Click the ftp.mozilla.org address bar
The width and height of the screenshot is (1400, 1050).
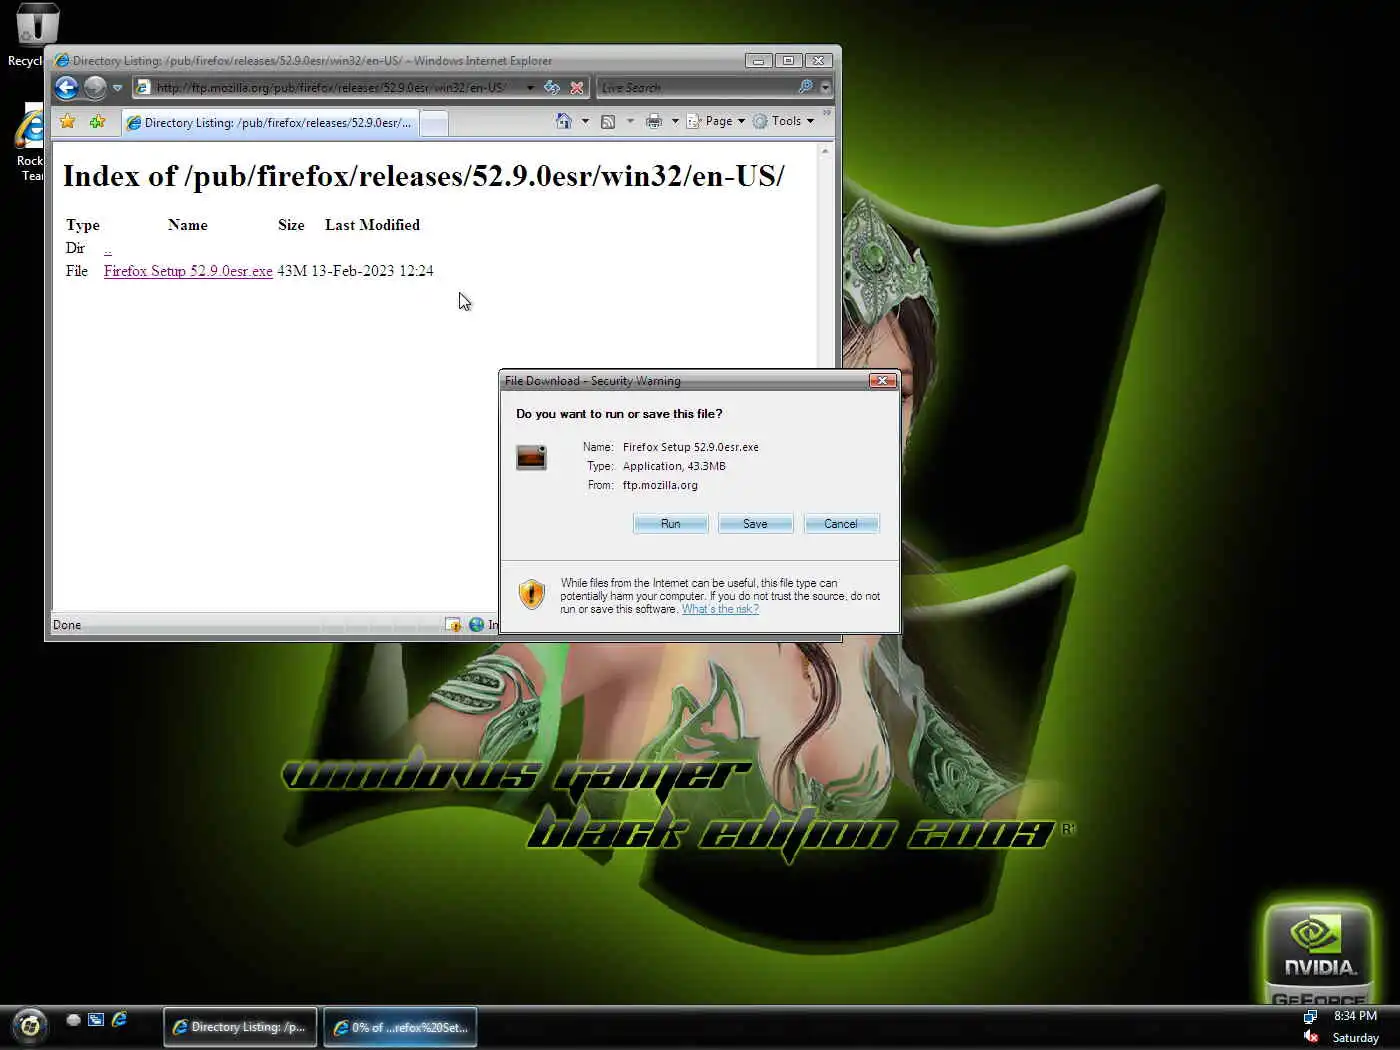tap(330, 88)
